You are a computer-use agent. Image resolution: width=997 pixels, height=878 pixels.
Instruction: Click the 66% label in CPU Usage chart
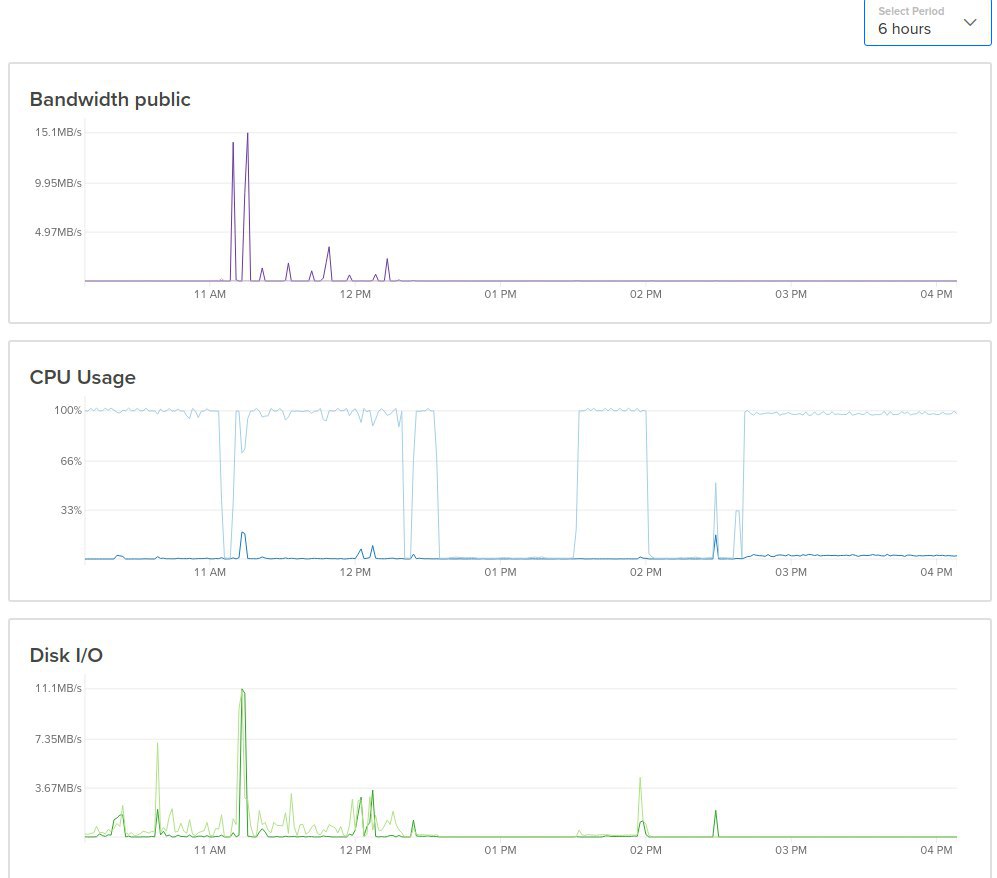click(x=71, y=461)
